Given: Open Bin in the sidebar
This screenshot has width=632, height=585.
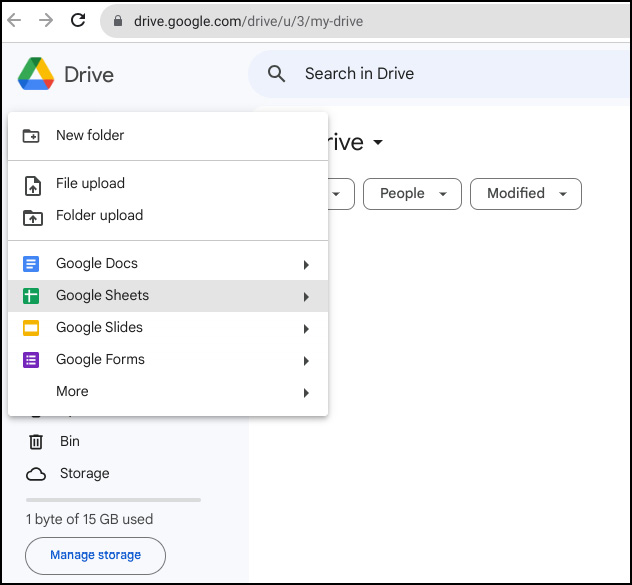Looking at the screenshot, I should 70,442.
